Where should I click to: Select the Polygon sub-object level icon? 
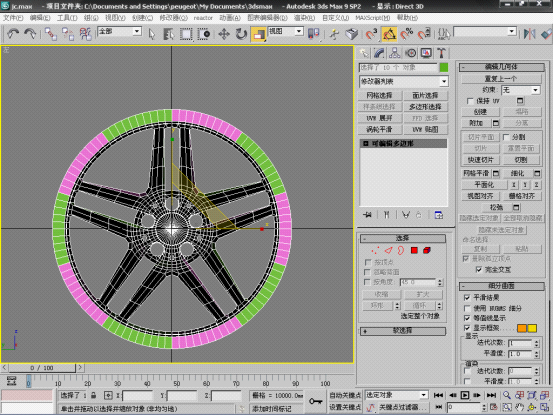414,250
